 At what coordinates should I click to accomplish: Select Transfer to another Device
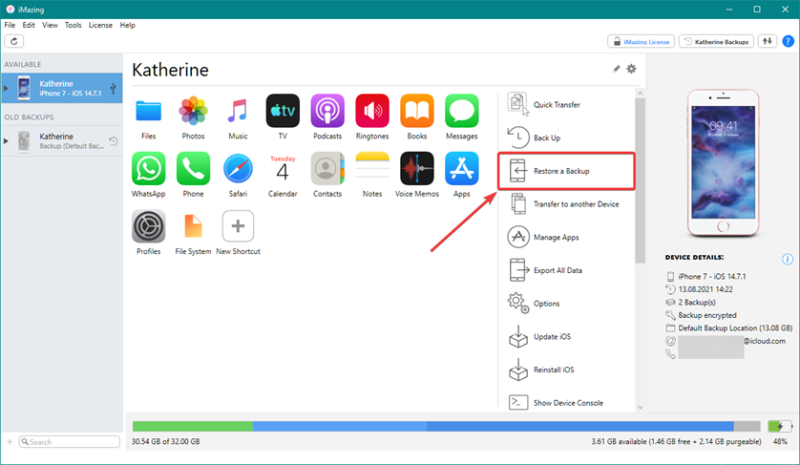576,204
